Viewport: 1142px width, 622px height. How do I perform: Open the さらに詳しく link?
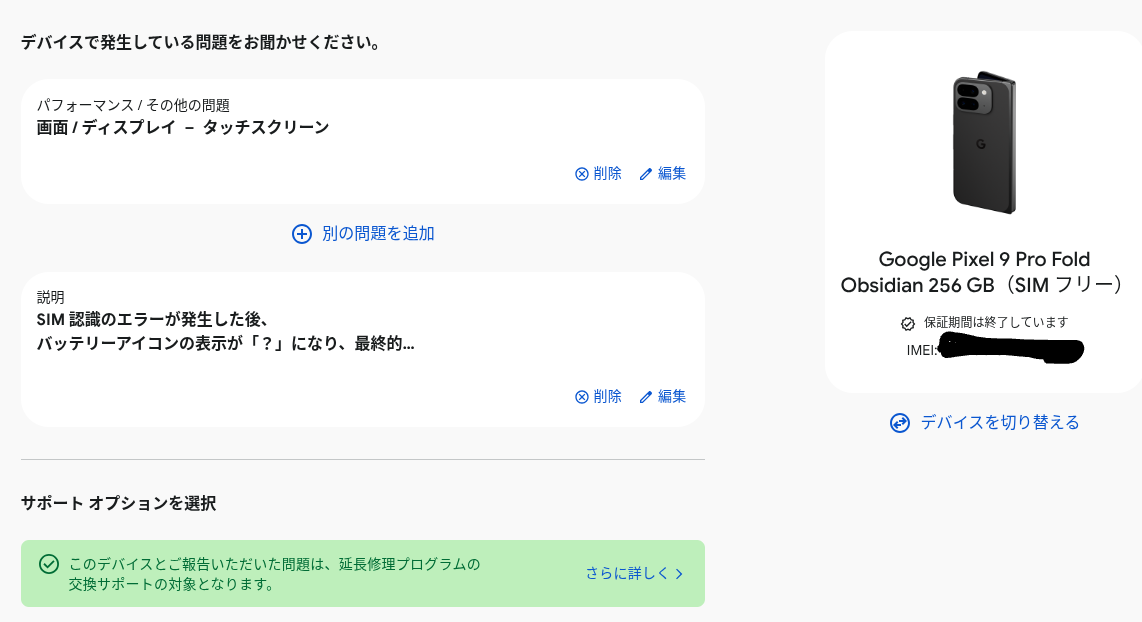click(x=627, y=574)
